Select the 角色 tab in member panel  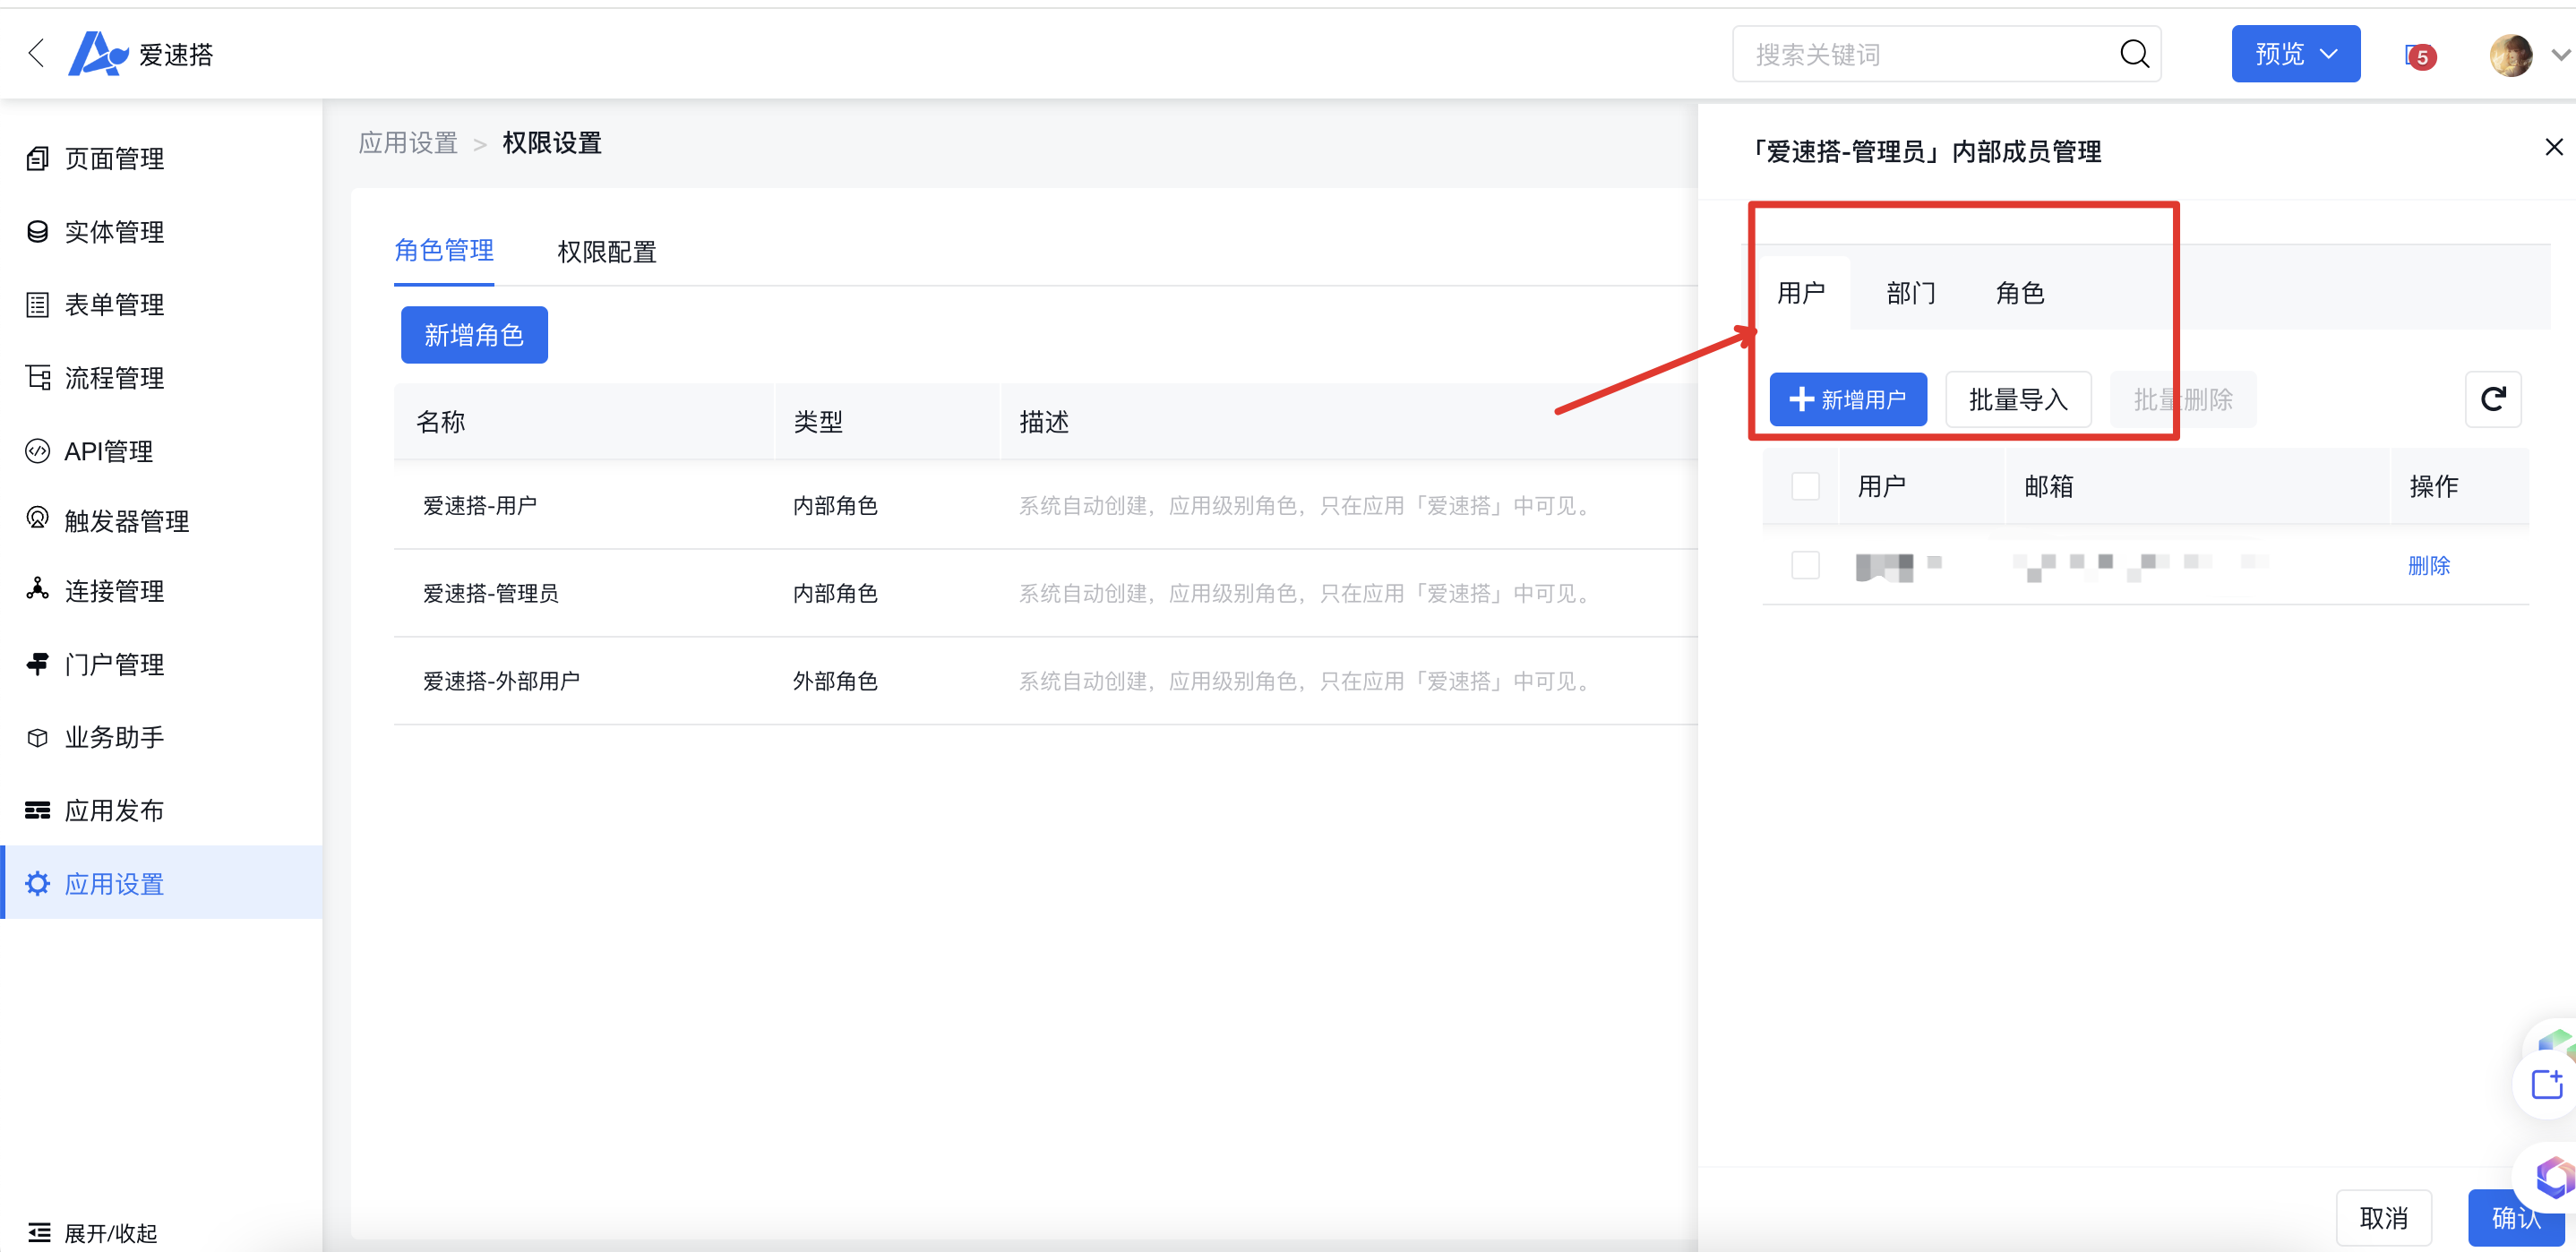tap(2020, 293)
